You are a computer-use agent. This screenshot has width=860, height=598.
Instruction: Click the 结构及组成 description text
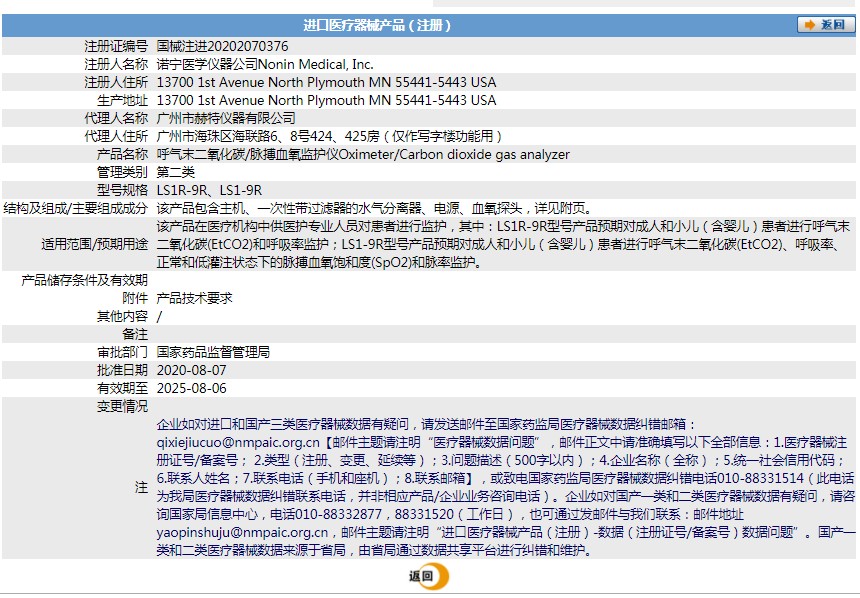pyautogui.click(x=375, y=208)
